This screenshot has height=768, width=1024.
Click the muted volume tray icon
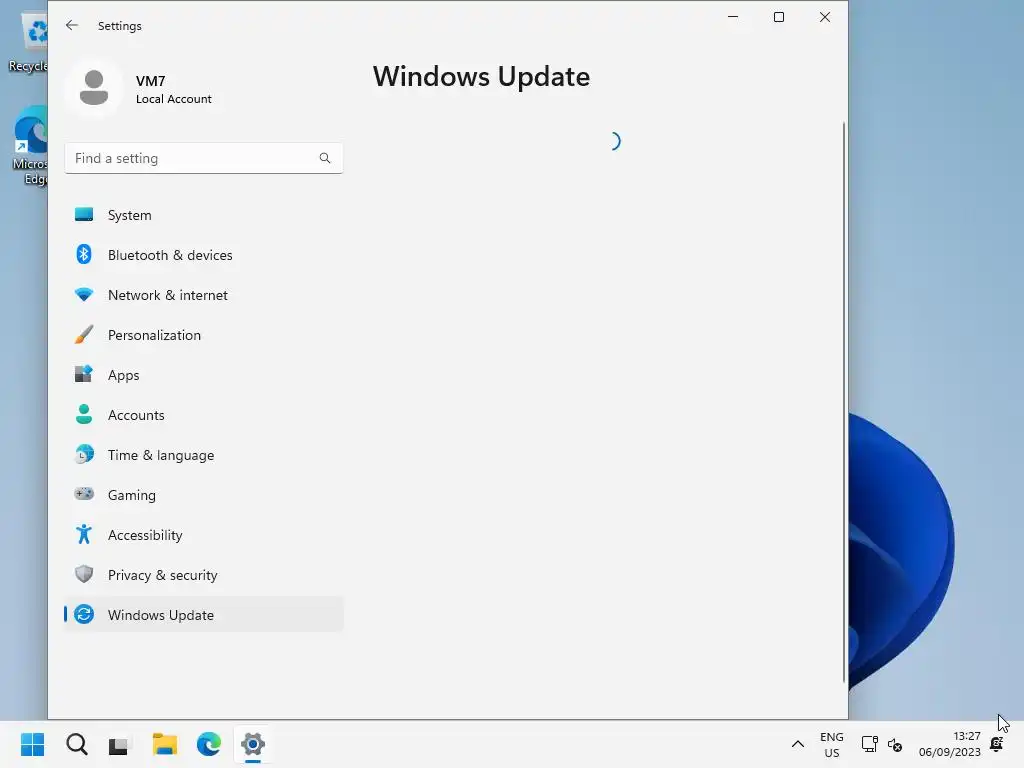click(895, 744)
